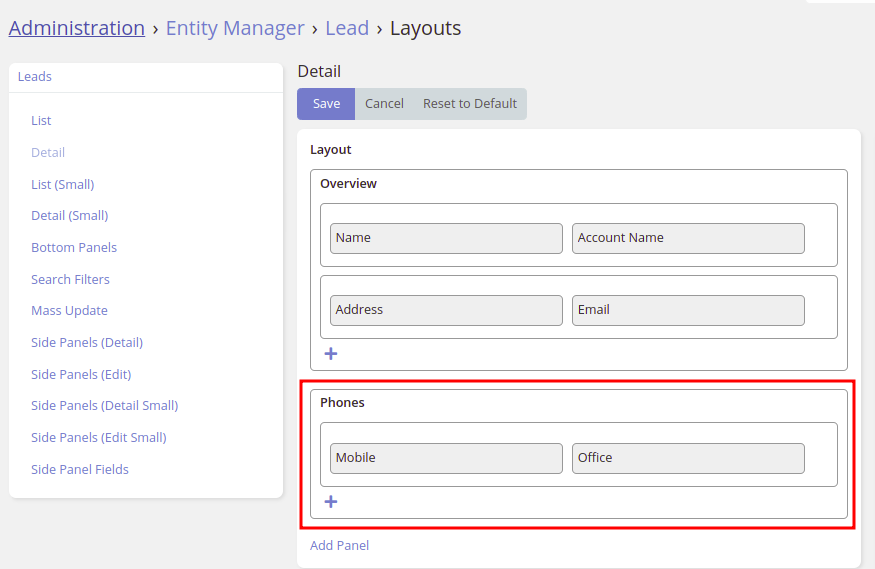Click the Mobile field in Phones
The width and height of the screenshot is (875, 569).
point(446,458)
